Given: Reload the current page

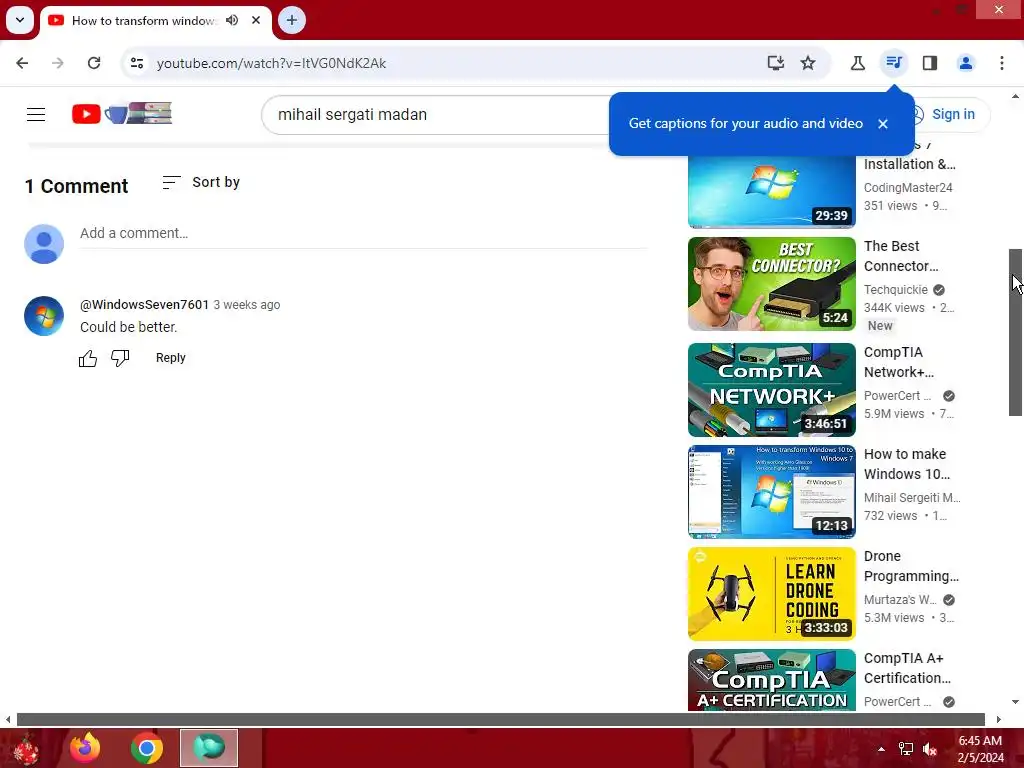Looking at the screenshot, I should coord(94,63).
